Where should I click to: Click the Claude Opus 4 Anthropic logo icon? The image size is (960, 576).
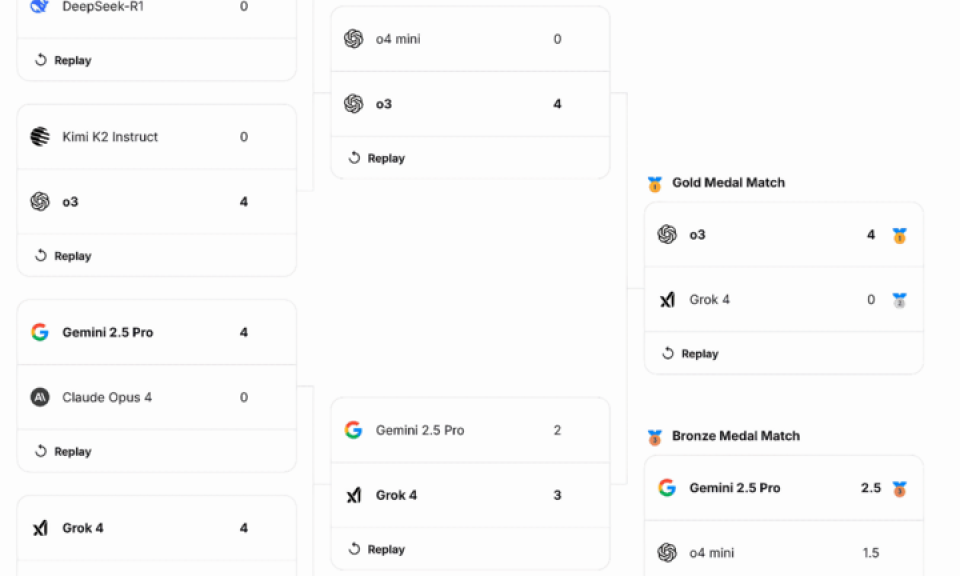pyautogui.click(x=40, y=397)
